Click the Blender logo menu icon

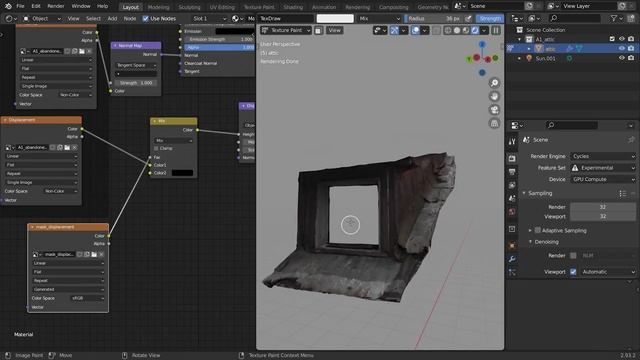pyautogui.click(x=8, y=6)
